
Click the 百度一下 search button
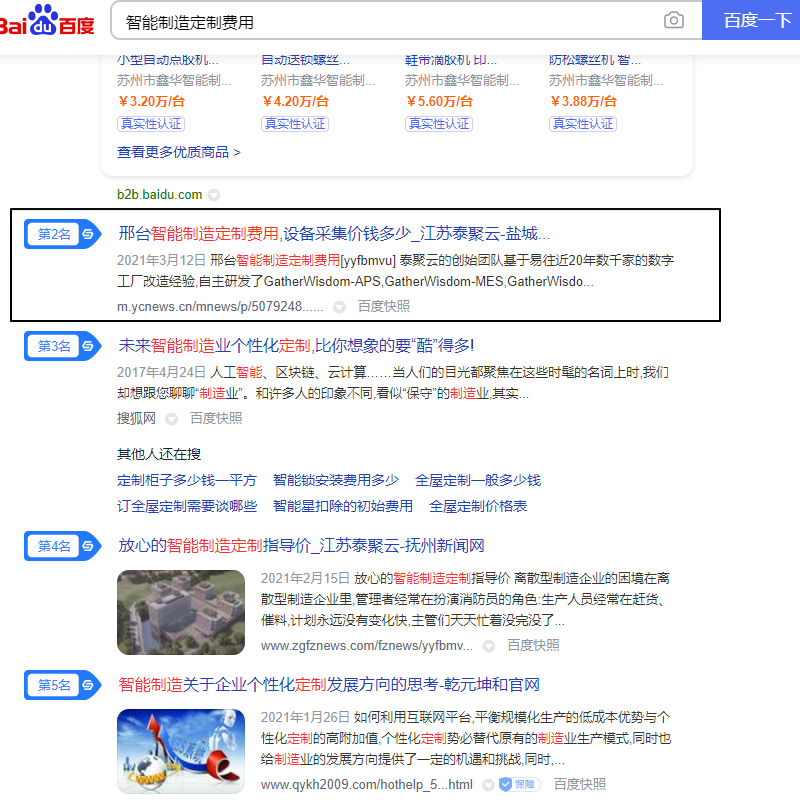point(752,20)
